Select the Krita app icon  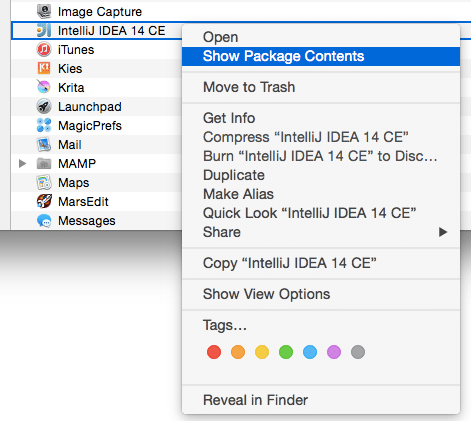44,87
